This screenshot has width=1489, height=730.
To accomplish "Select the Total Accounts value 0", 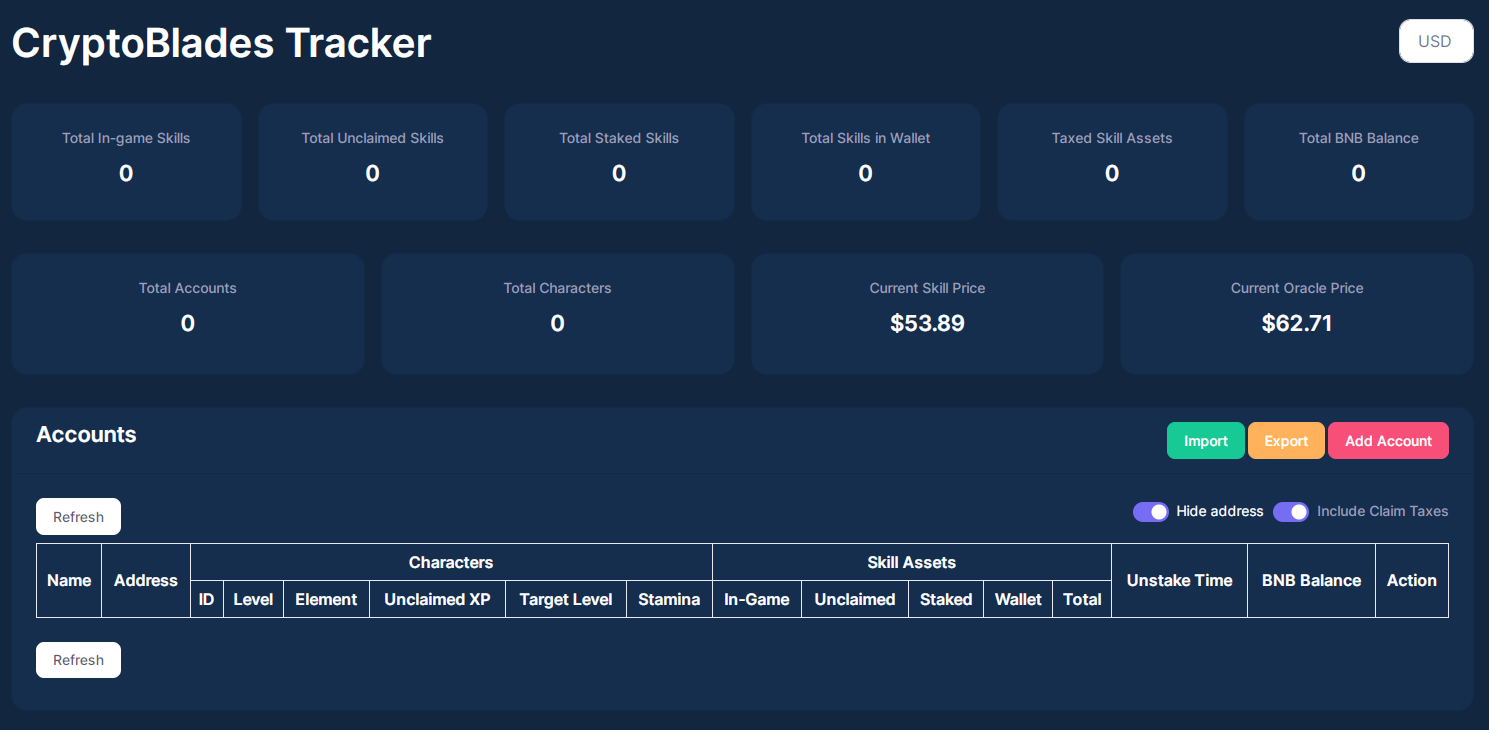I will [188, 323].
